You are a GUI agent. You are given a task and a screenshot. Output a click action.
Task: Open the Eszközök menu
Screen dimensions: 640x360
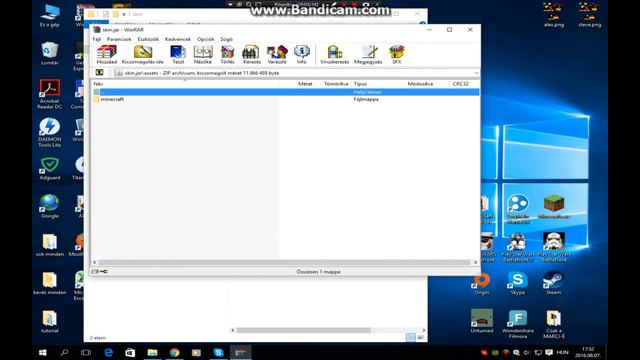pyautogui.click(x=148, y=39)
